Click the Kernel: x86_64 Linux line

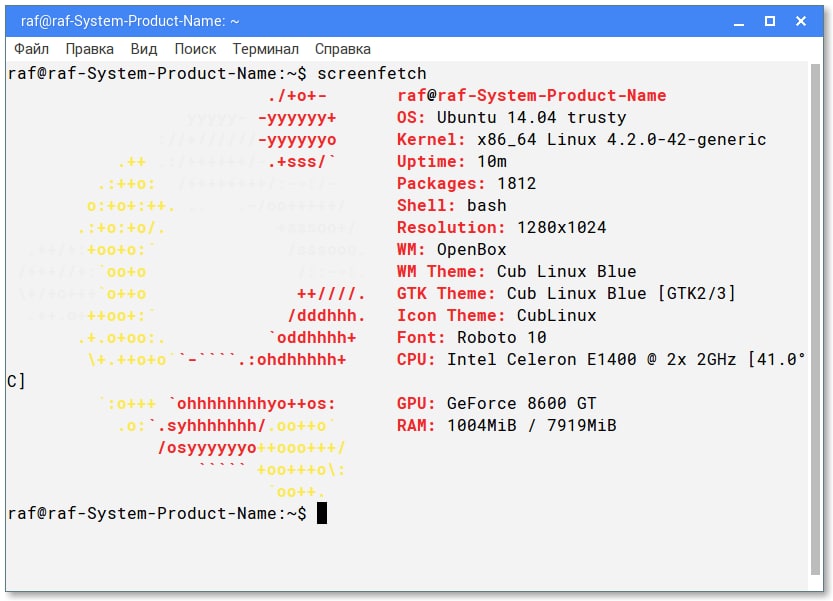pyautogui.click(x=581, y=140)
